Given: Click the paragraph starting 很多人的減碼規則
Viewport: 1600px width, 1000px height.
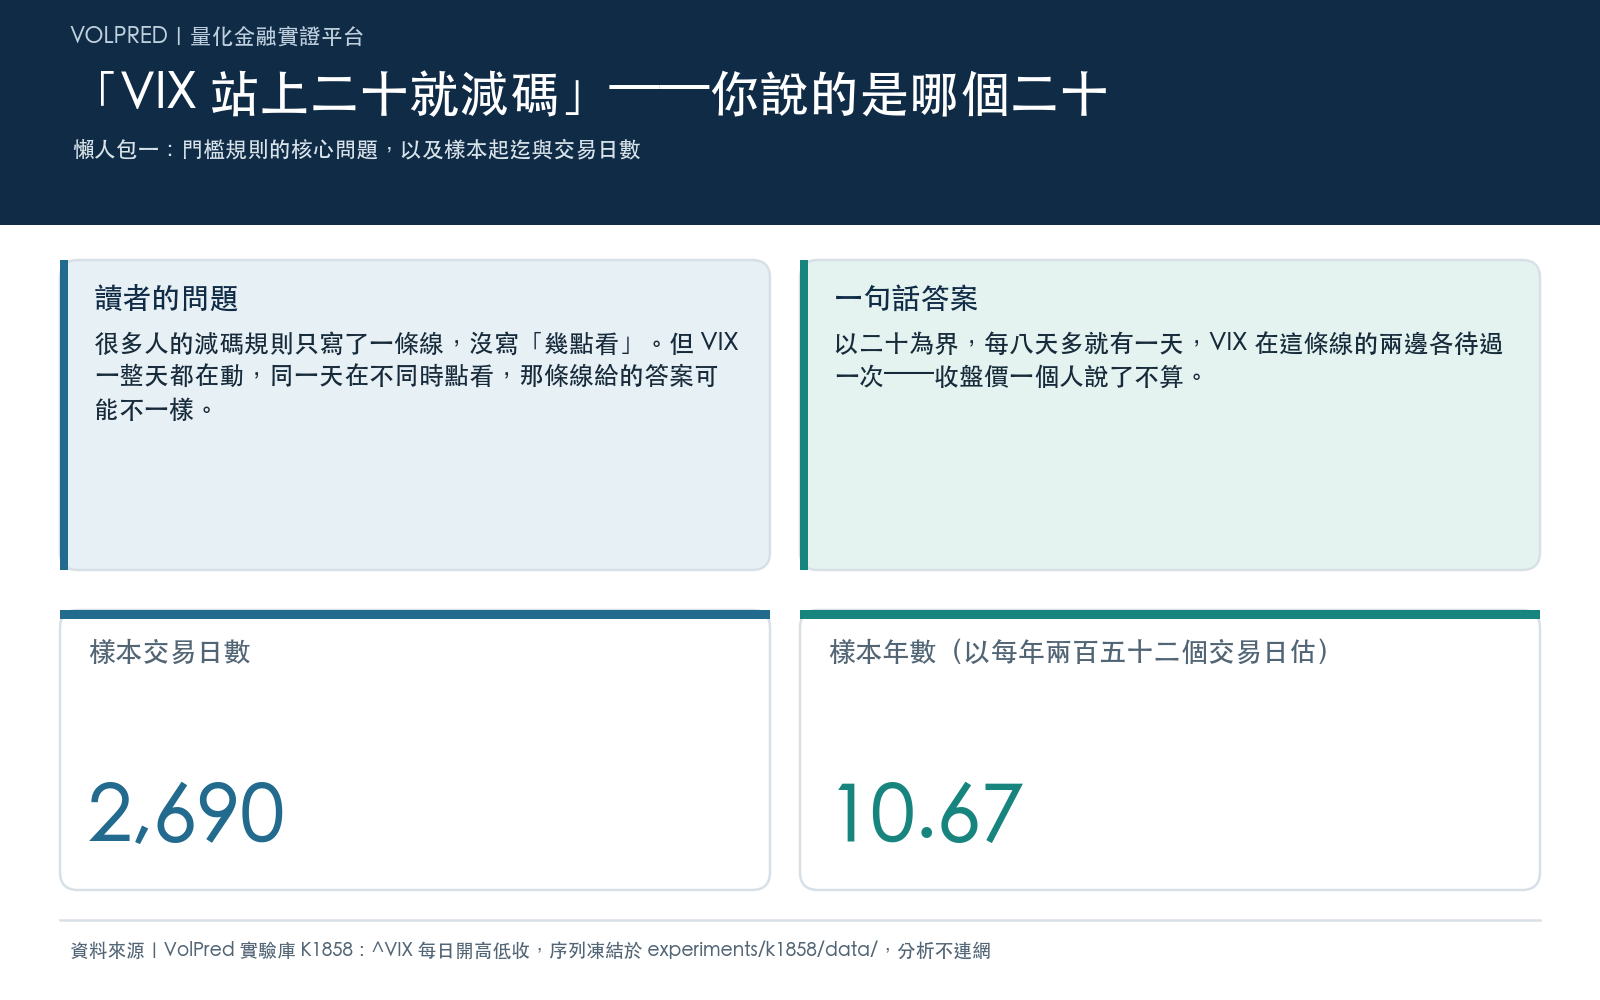Looking at the screenshot, I should [x=417, y=376].
